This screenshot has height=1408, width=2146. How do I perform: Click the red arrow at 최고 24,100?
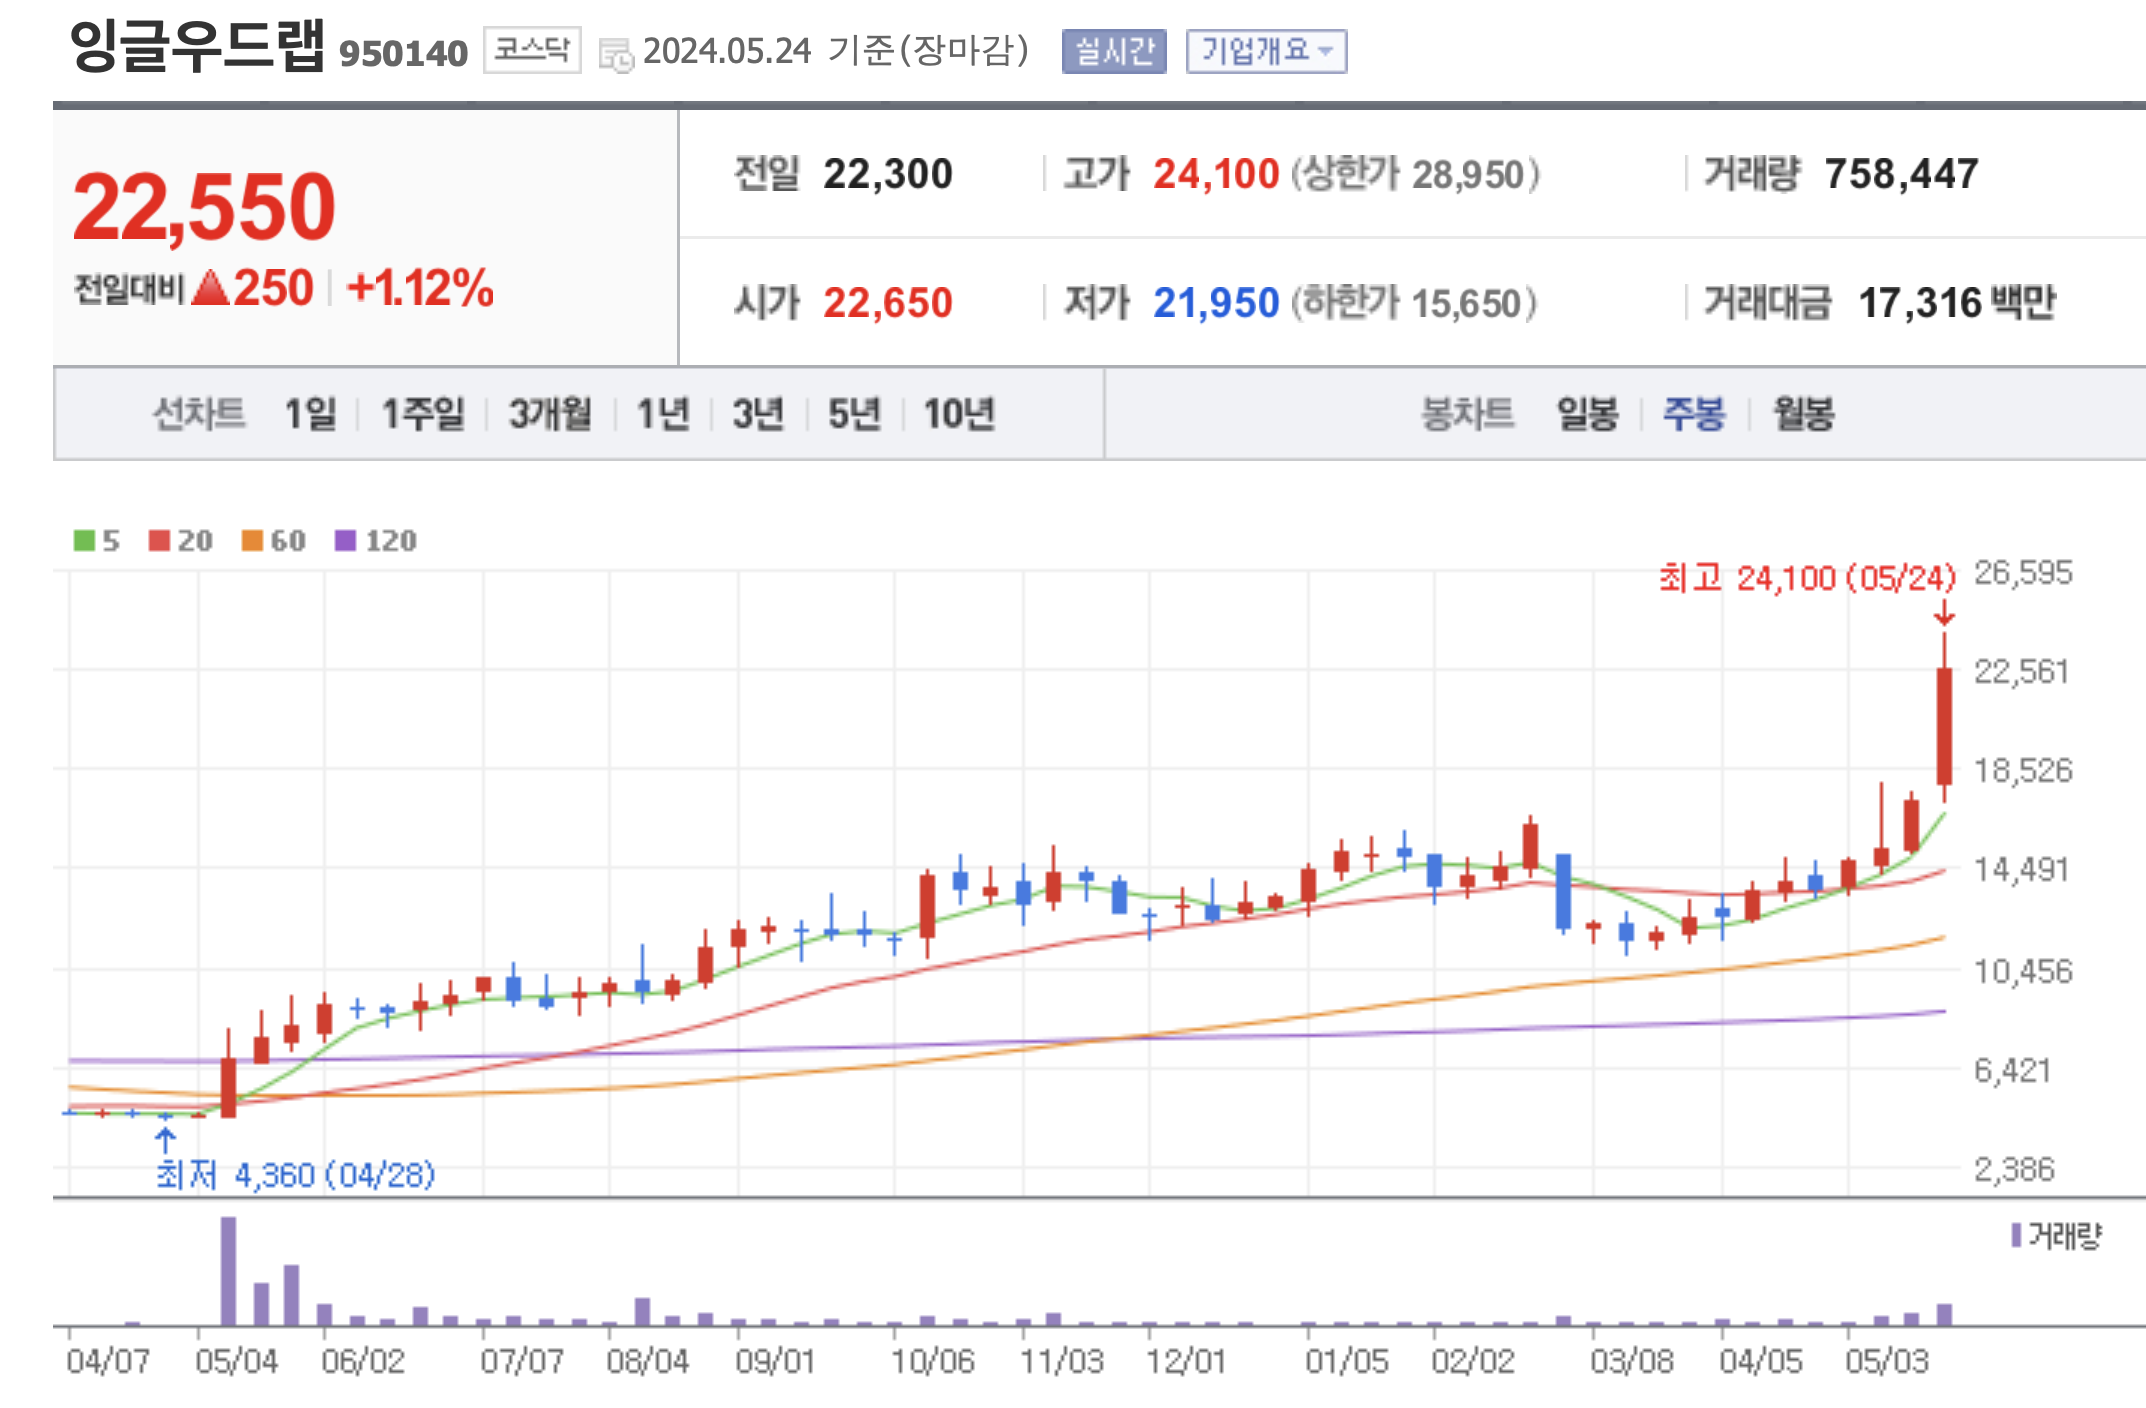click(1944, 613)
